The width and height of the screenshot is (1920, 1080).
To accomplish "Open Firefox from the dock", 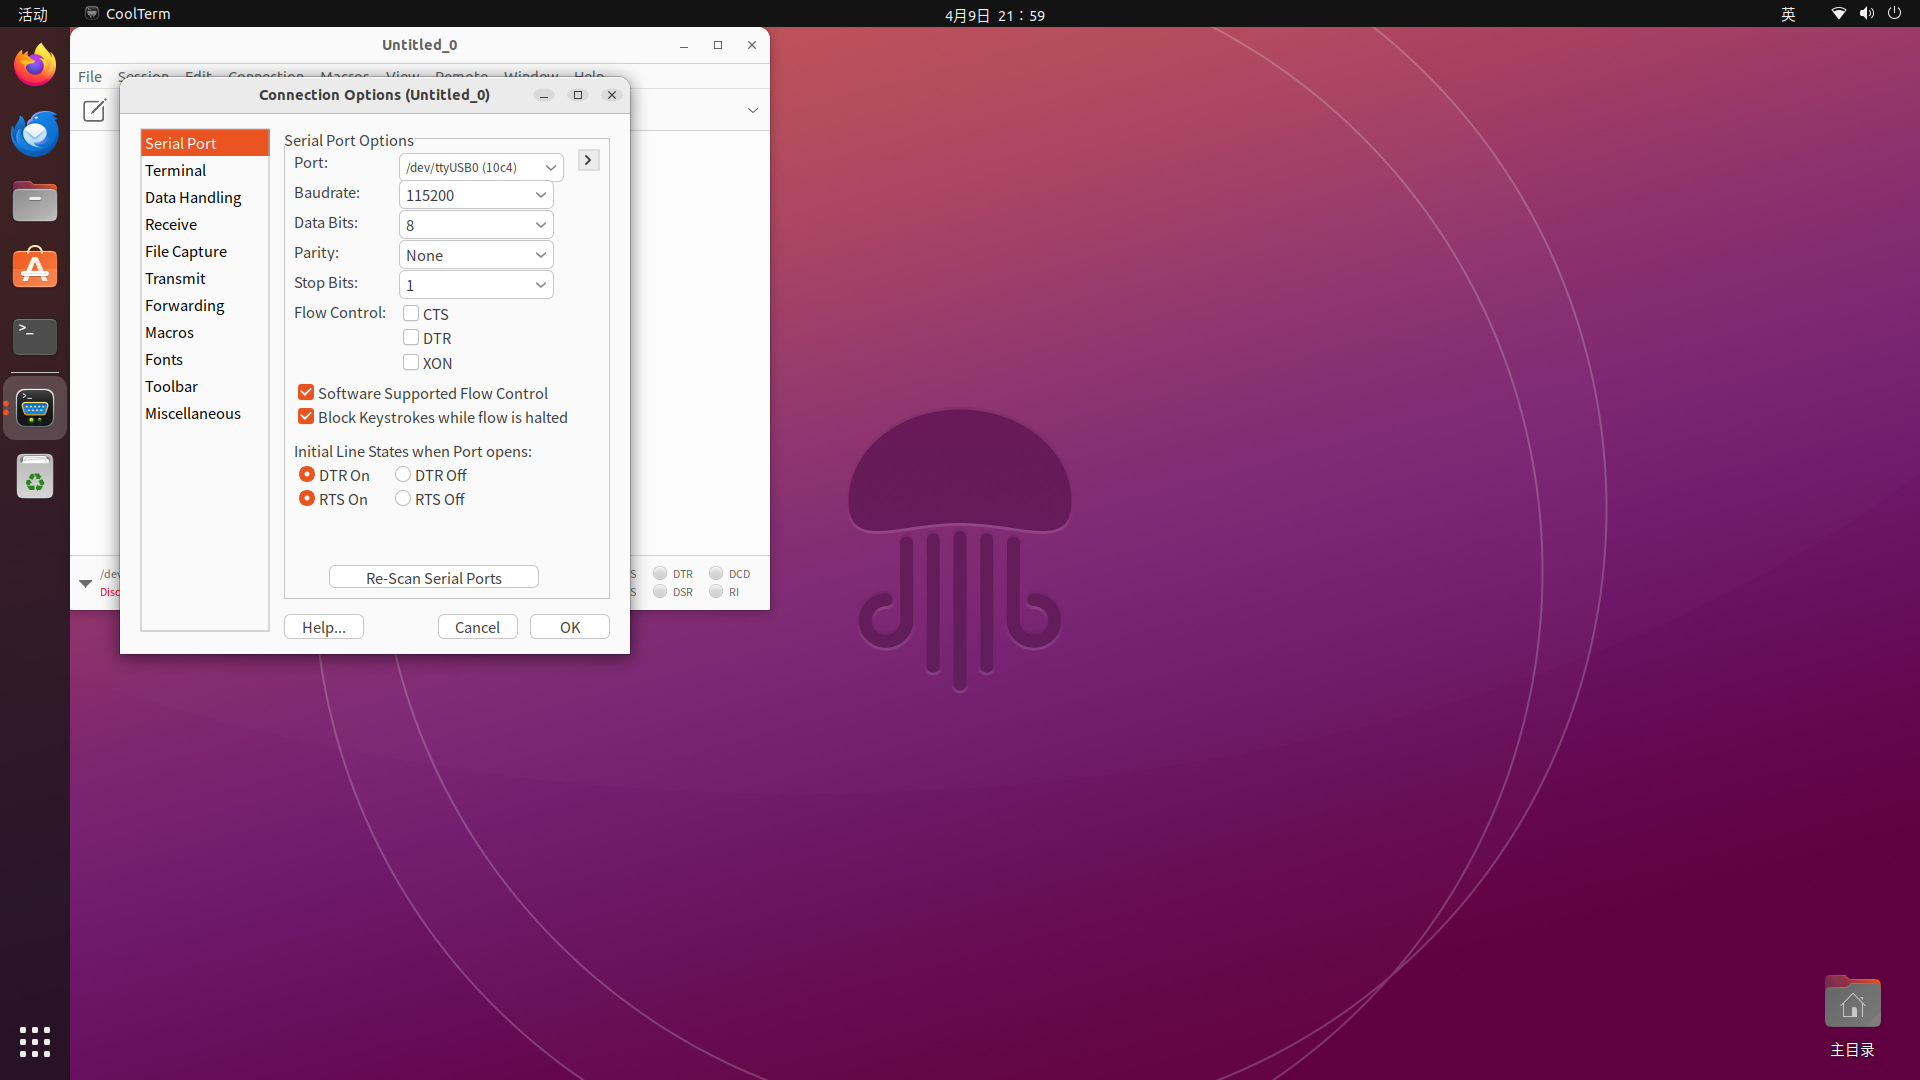I will coord(35,66).
